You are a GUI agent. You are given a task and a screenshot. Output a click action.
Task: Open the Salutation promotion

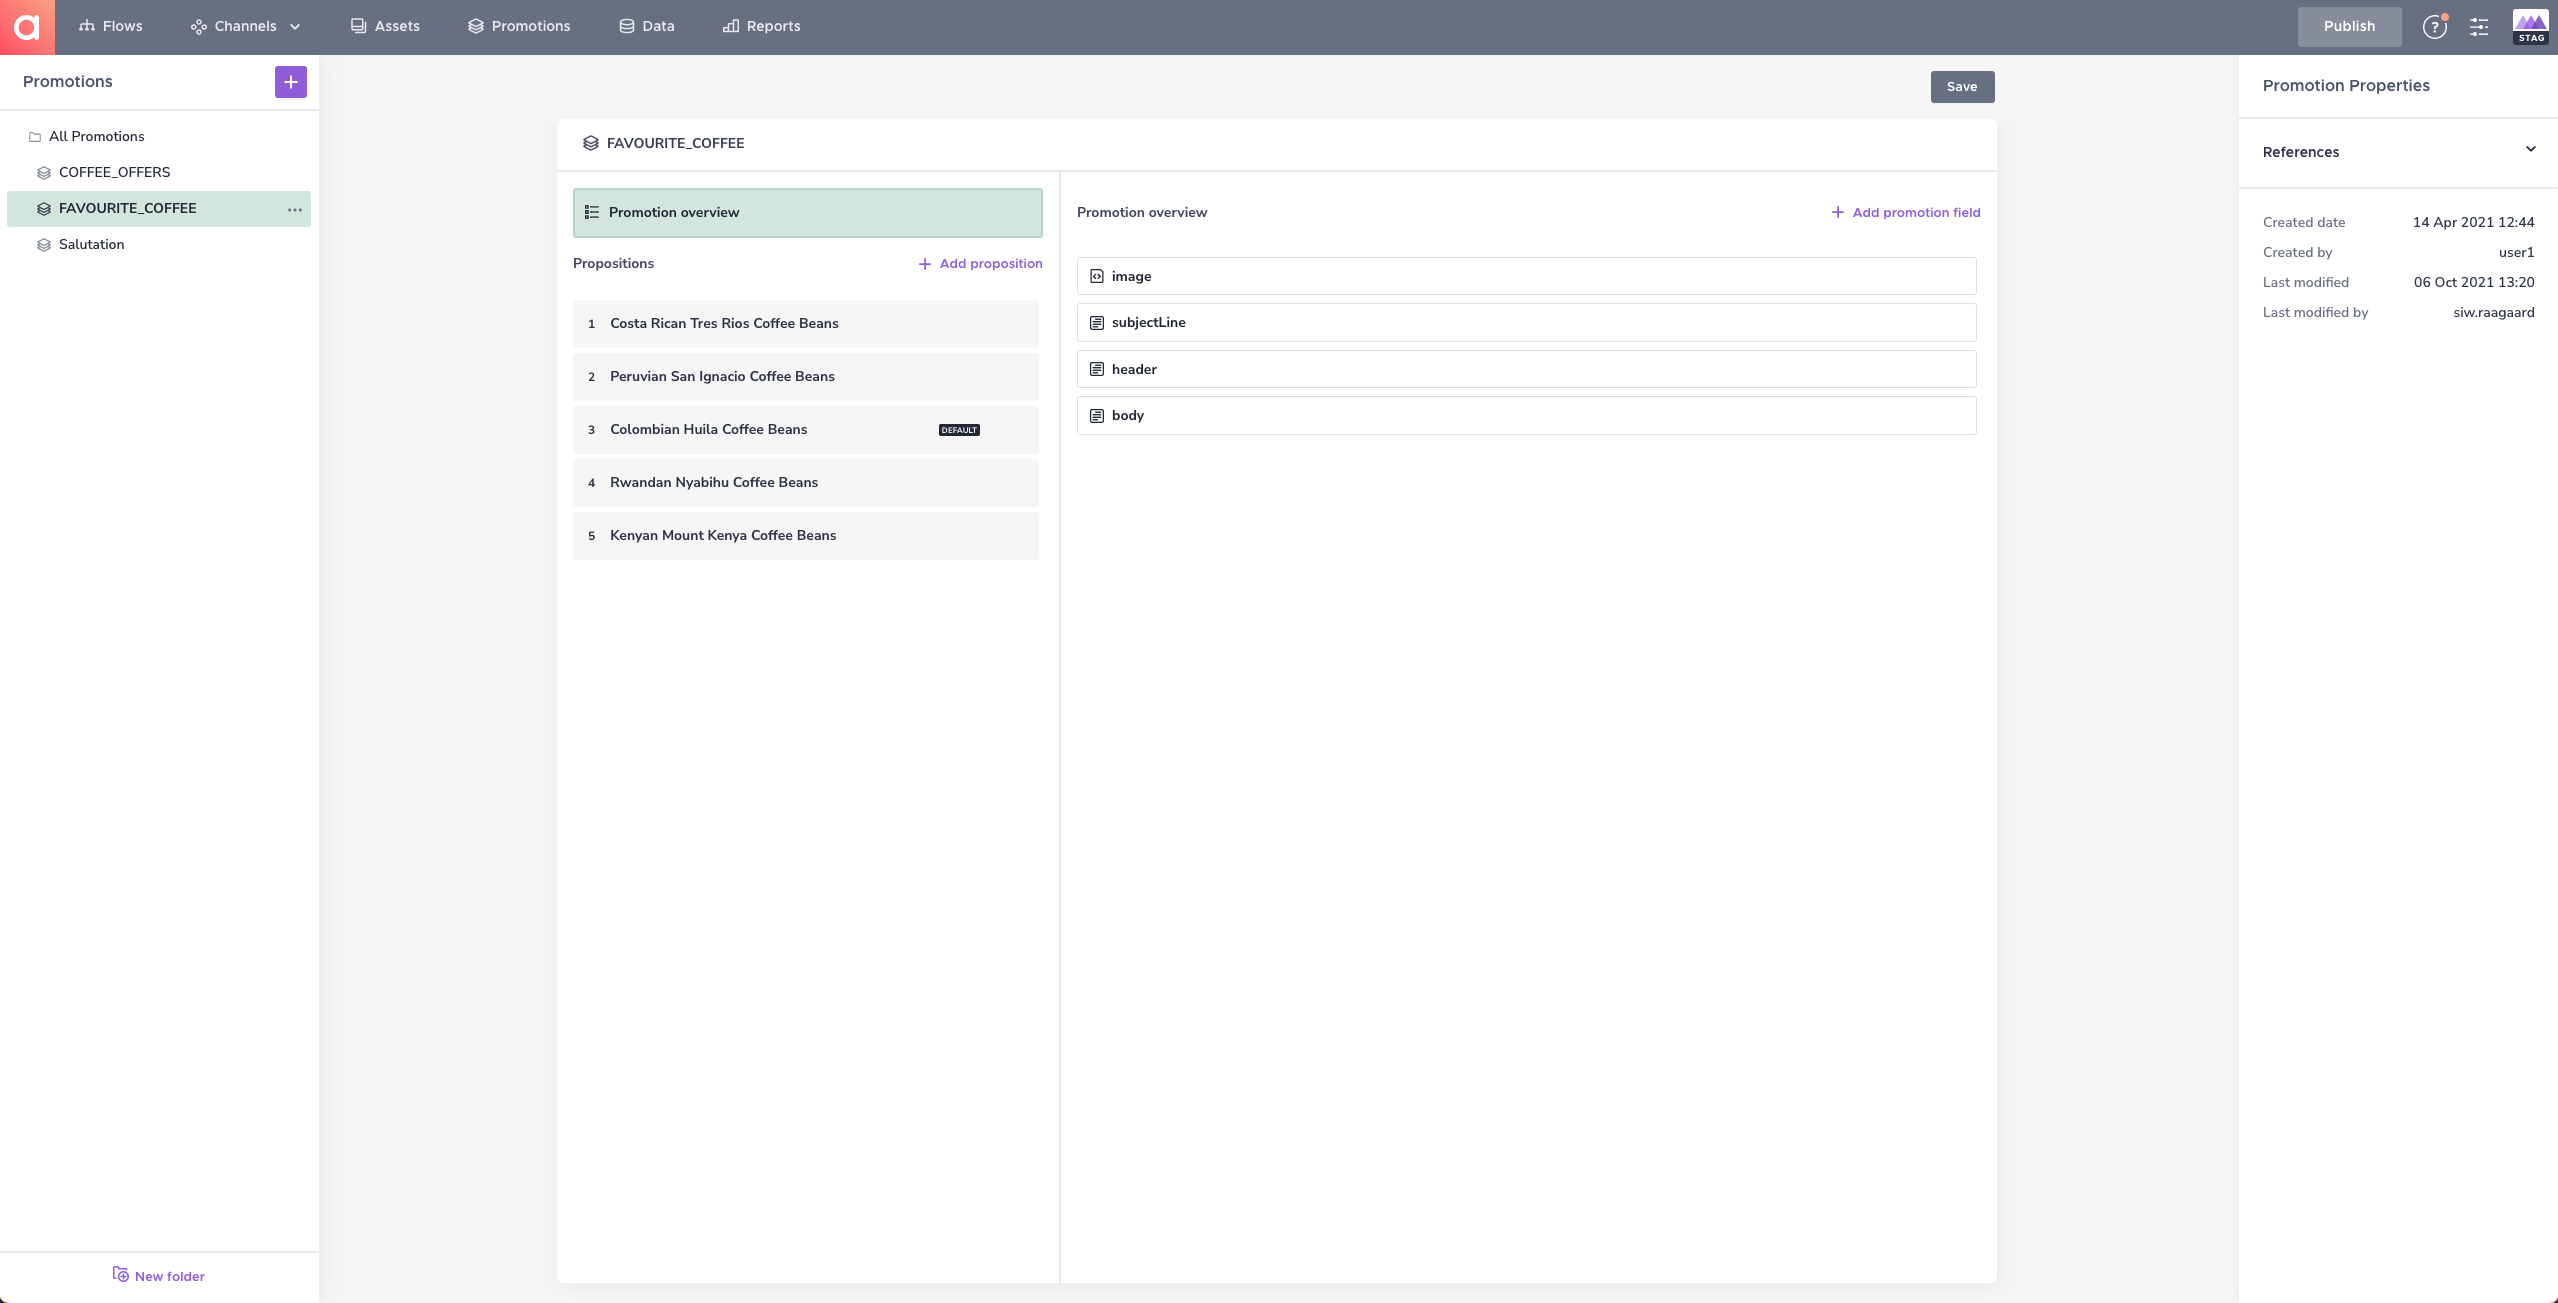coord(91,244)
